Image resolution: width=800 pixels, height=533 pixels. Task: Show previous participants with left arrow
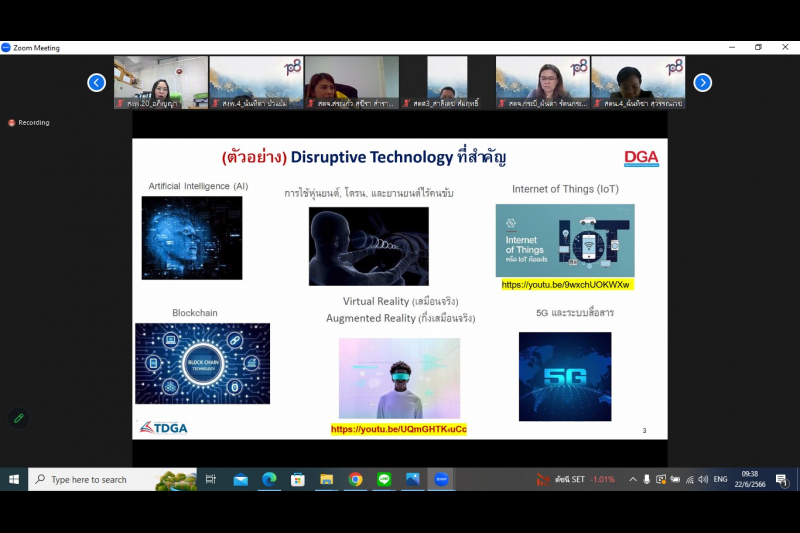96,83
